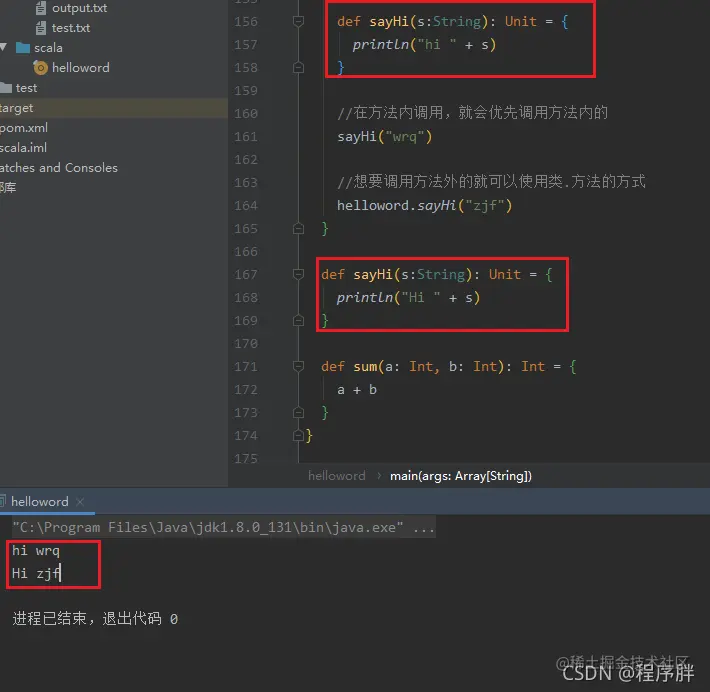The image size is (710, 692).
Task: Click the sayHi("wrq") call on line 161
Action: 384,136
